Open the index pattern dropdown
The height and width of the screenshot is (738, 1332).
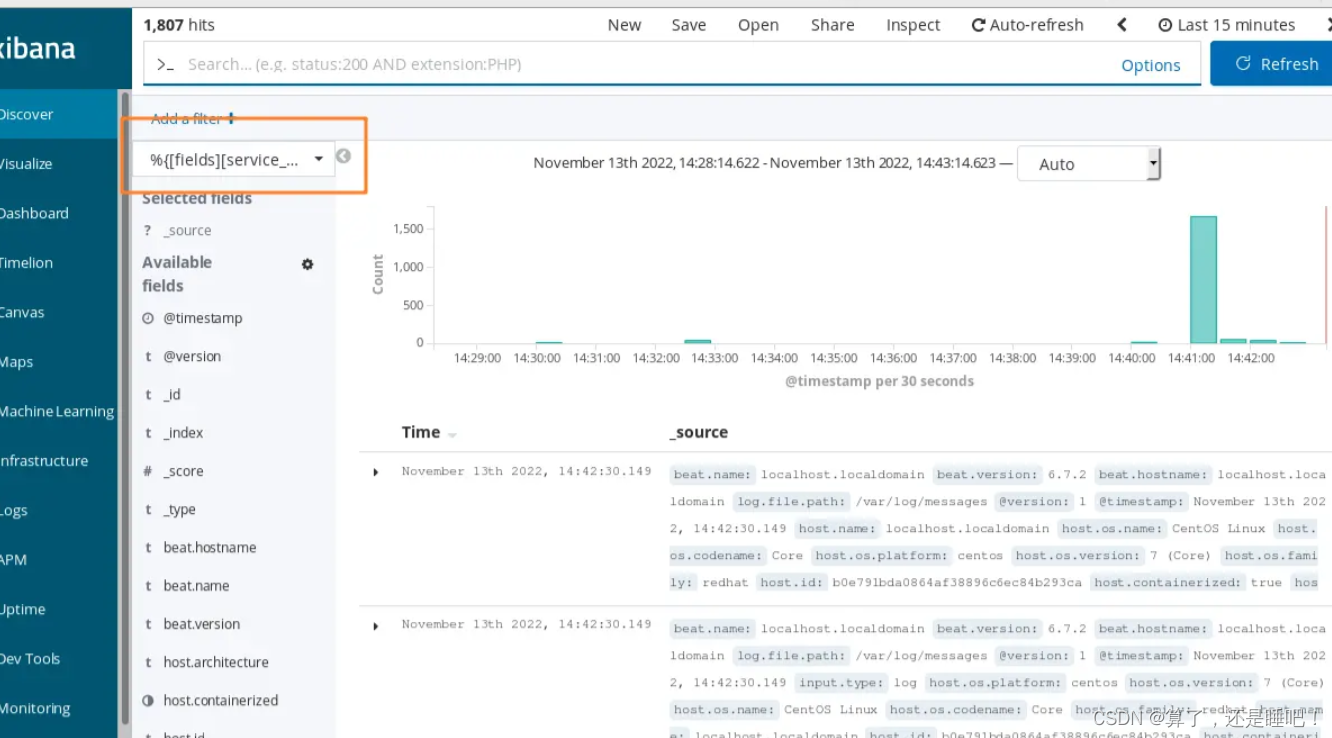(x=233, y=160)
